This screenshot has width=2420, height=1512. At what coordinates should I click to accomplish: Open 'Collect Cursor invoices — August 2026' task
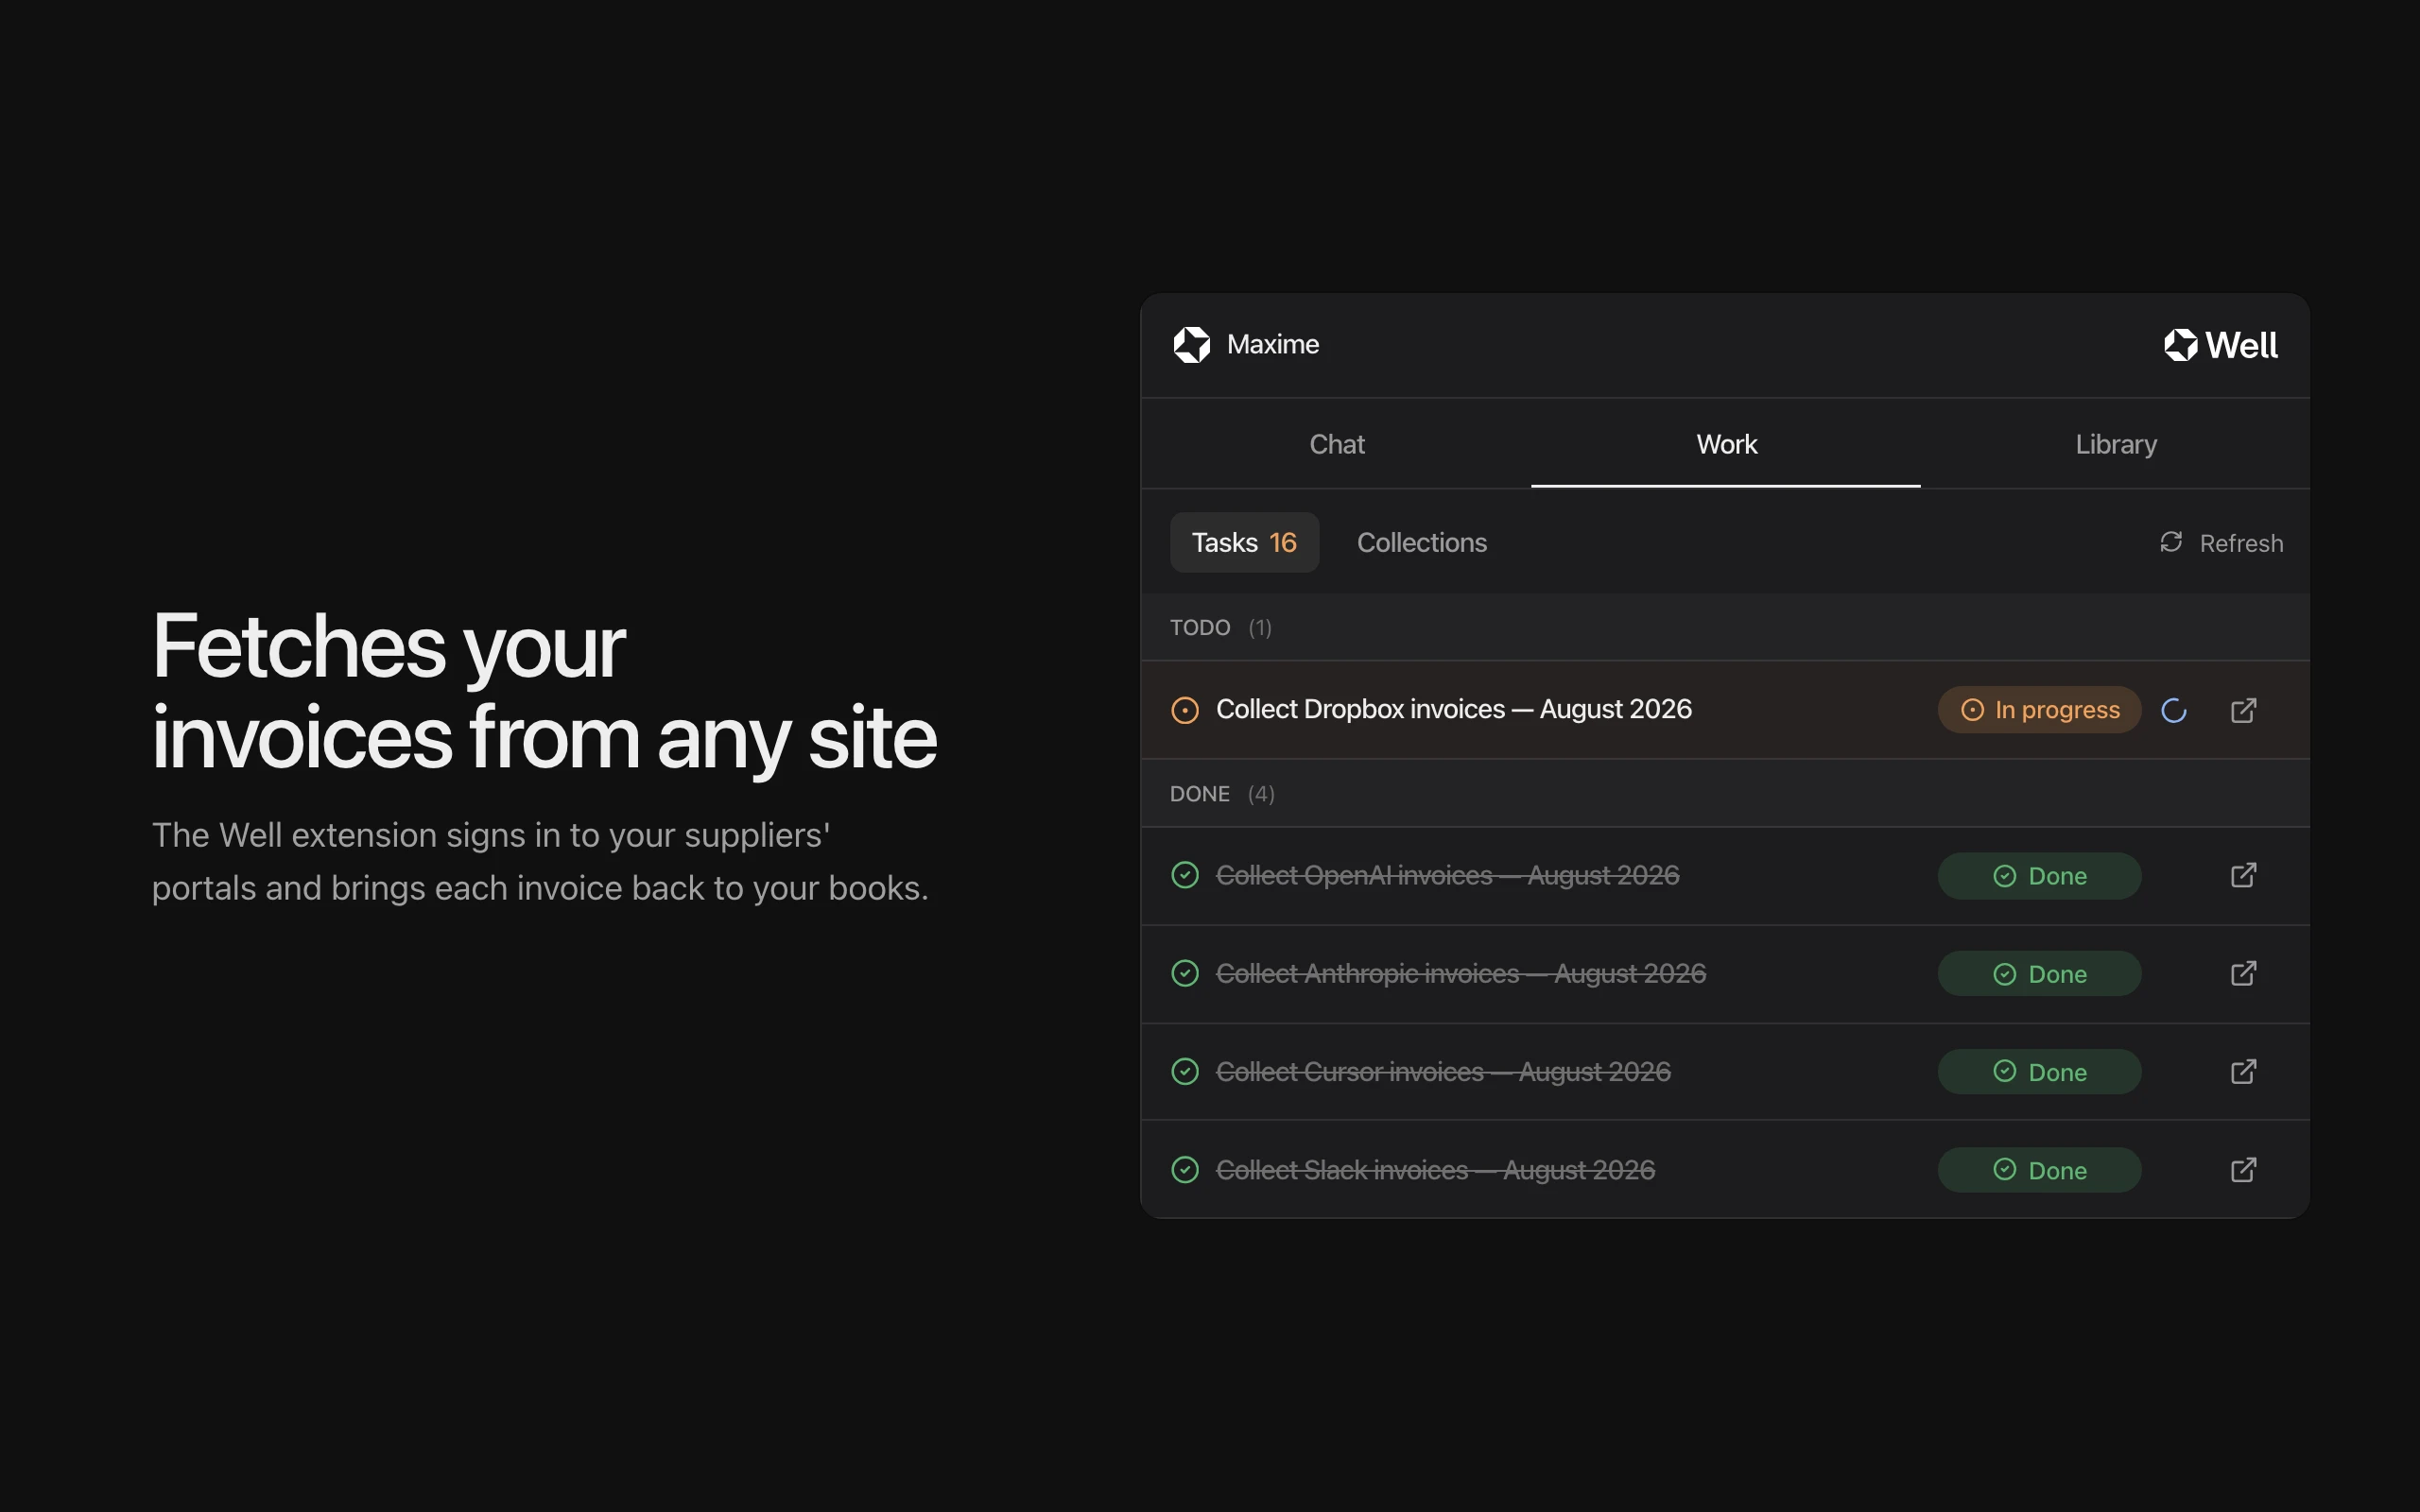pos(1443,1071)
